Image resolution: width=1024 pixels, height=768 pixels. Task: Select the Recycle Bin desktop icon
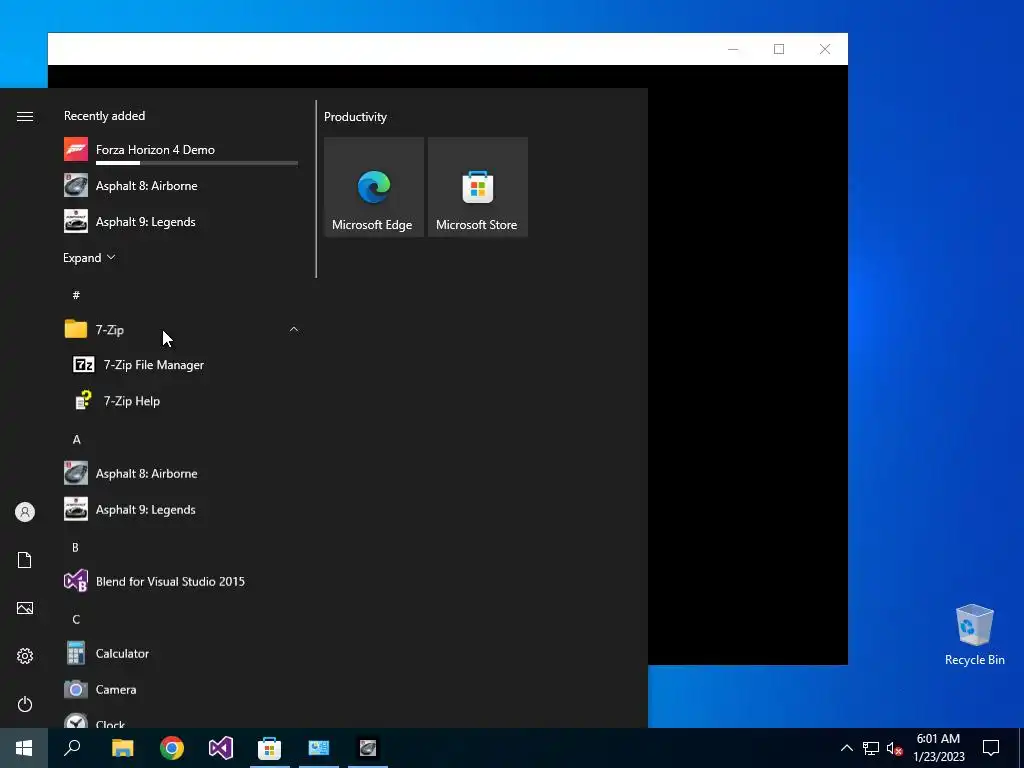(x=974, y=635)
